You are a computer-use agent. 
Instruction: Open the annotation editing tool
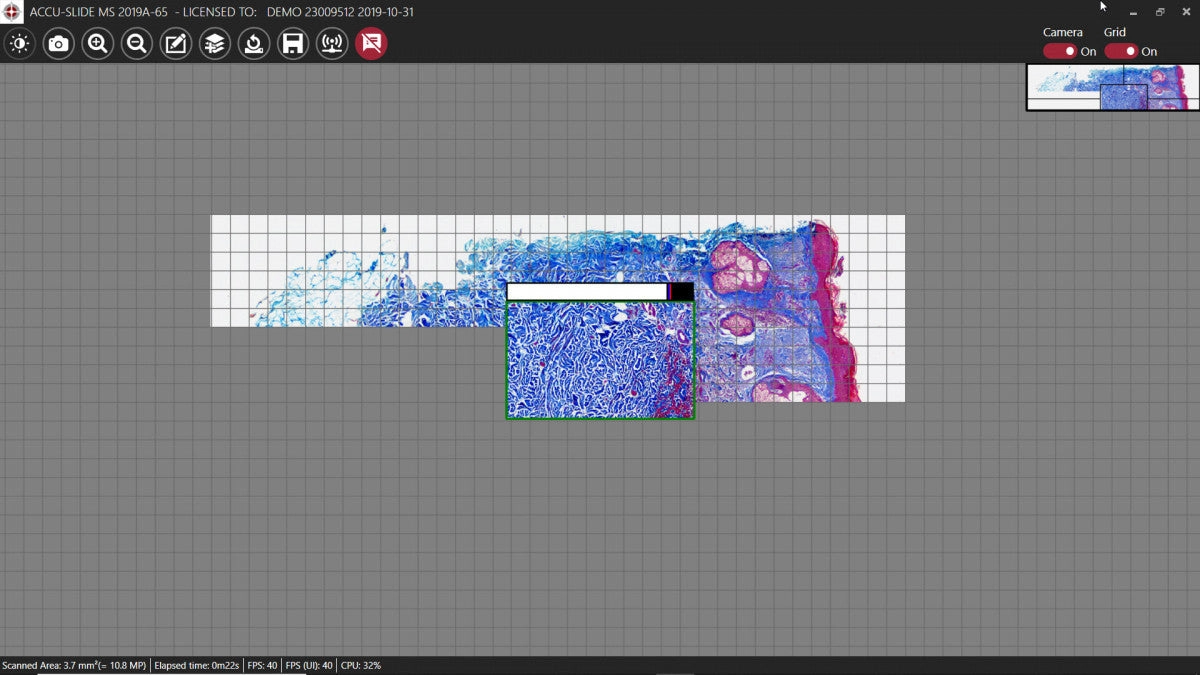[x=175, y=43]
